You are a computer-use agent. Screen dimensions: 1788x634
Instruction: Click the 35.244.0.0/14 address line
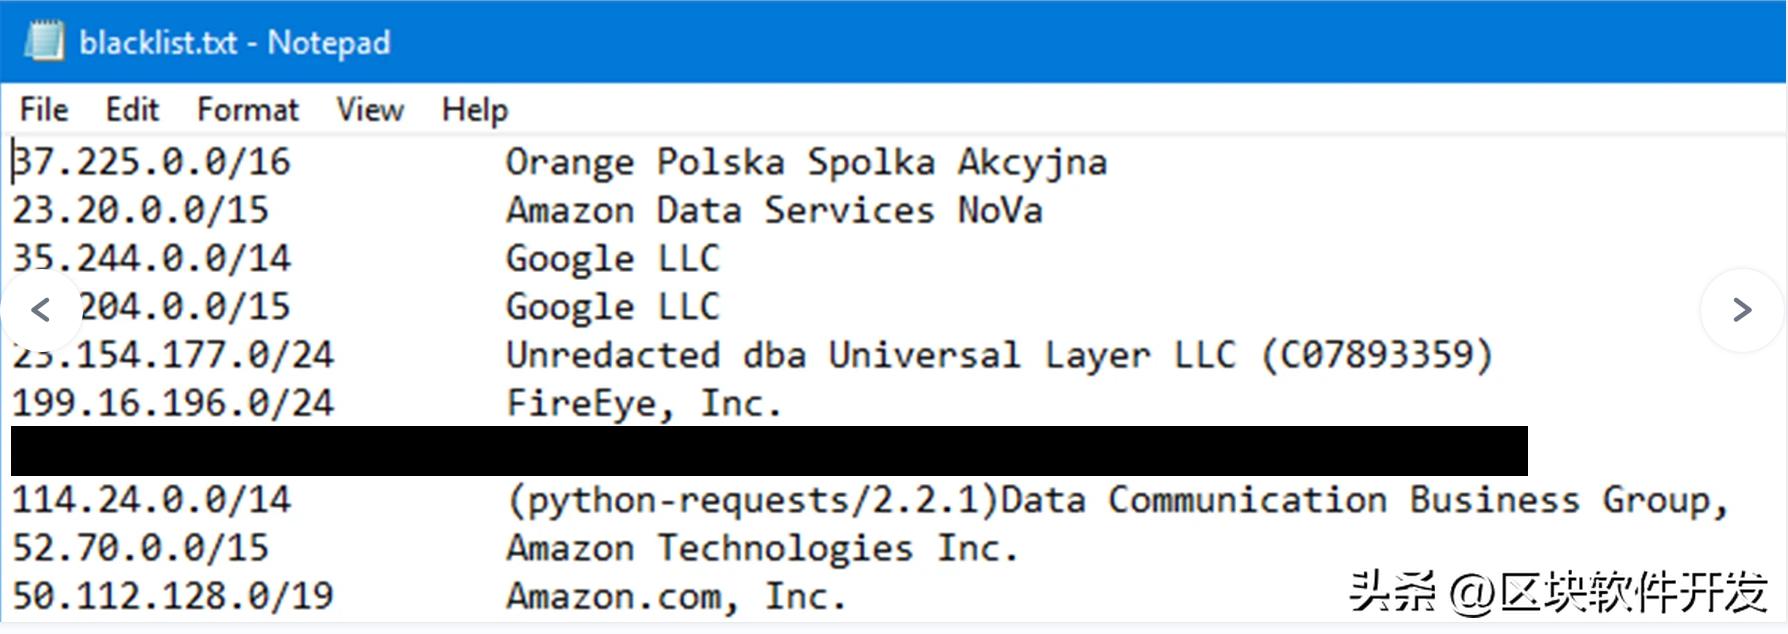(x=152, y=258)
